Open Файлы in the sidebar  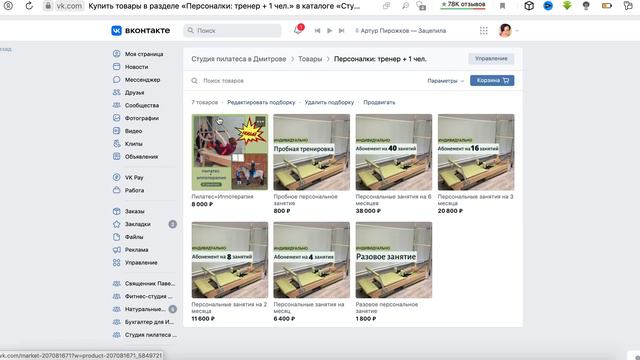[128, 237]
